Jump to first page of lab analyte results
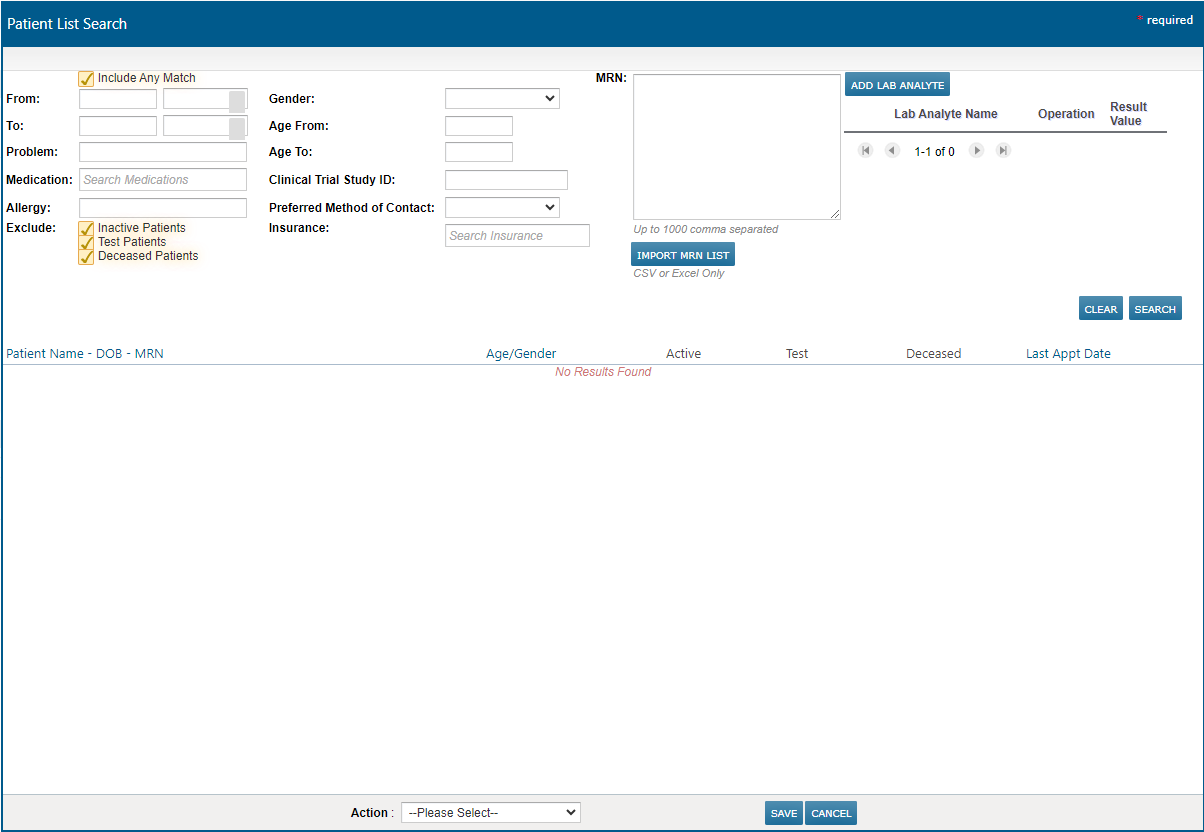The width and height of the screenshot is (1204, 832). coord(865,150)
